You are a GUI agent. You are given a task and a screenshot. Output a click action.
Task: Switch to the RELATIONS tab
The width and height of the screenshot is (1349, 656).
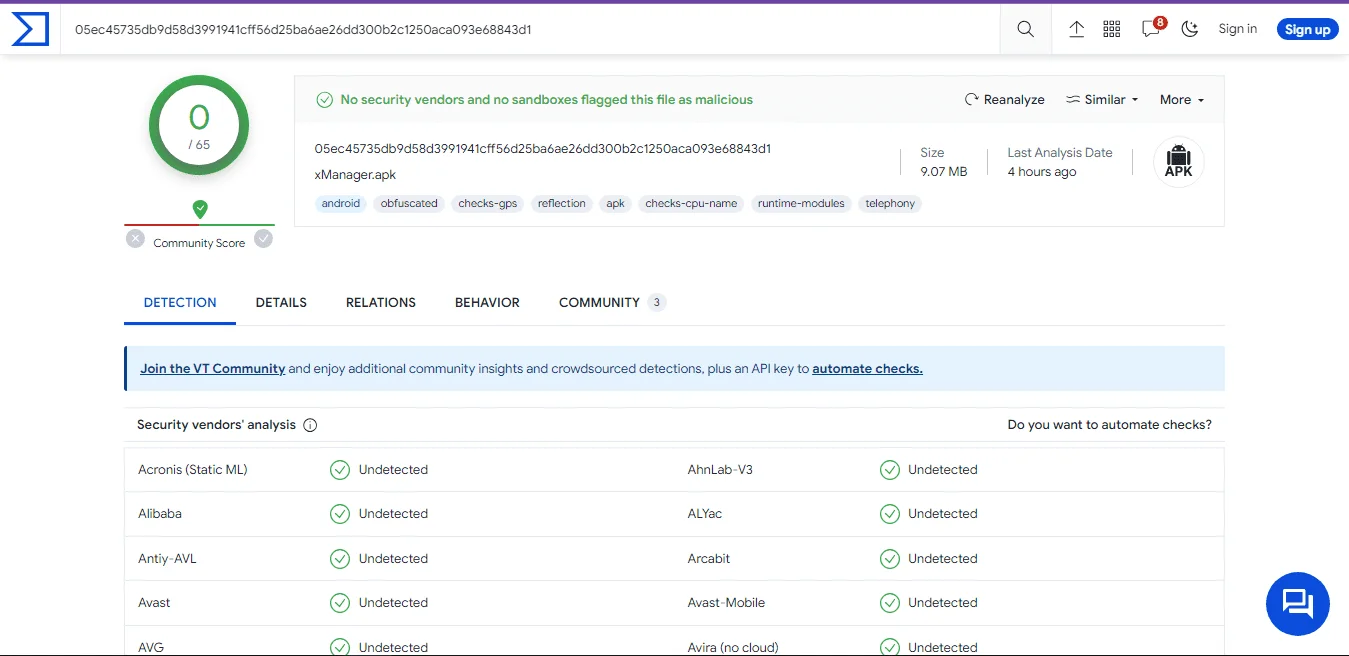coord(381,302)
